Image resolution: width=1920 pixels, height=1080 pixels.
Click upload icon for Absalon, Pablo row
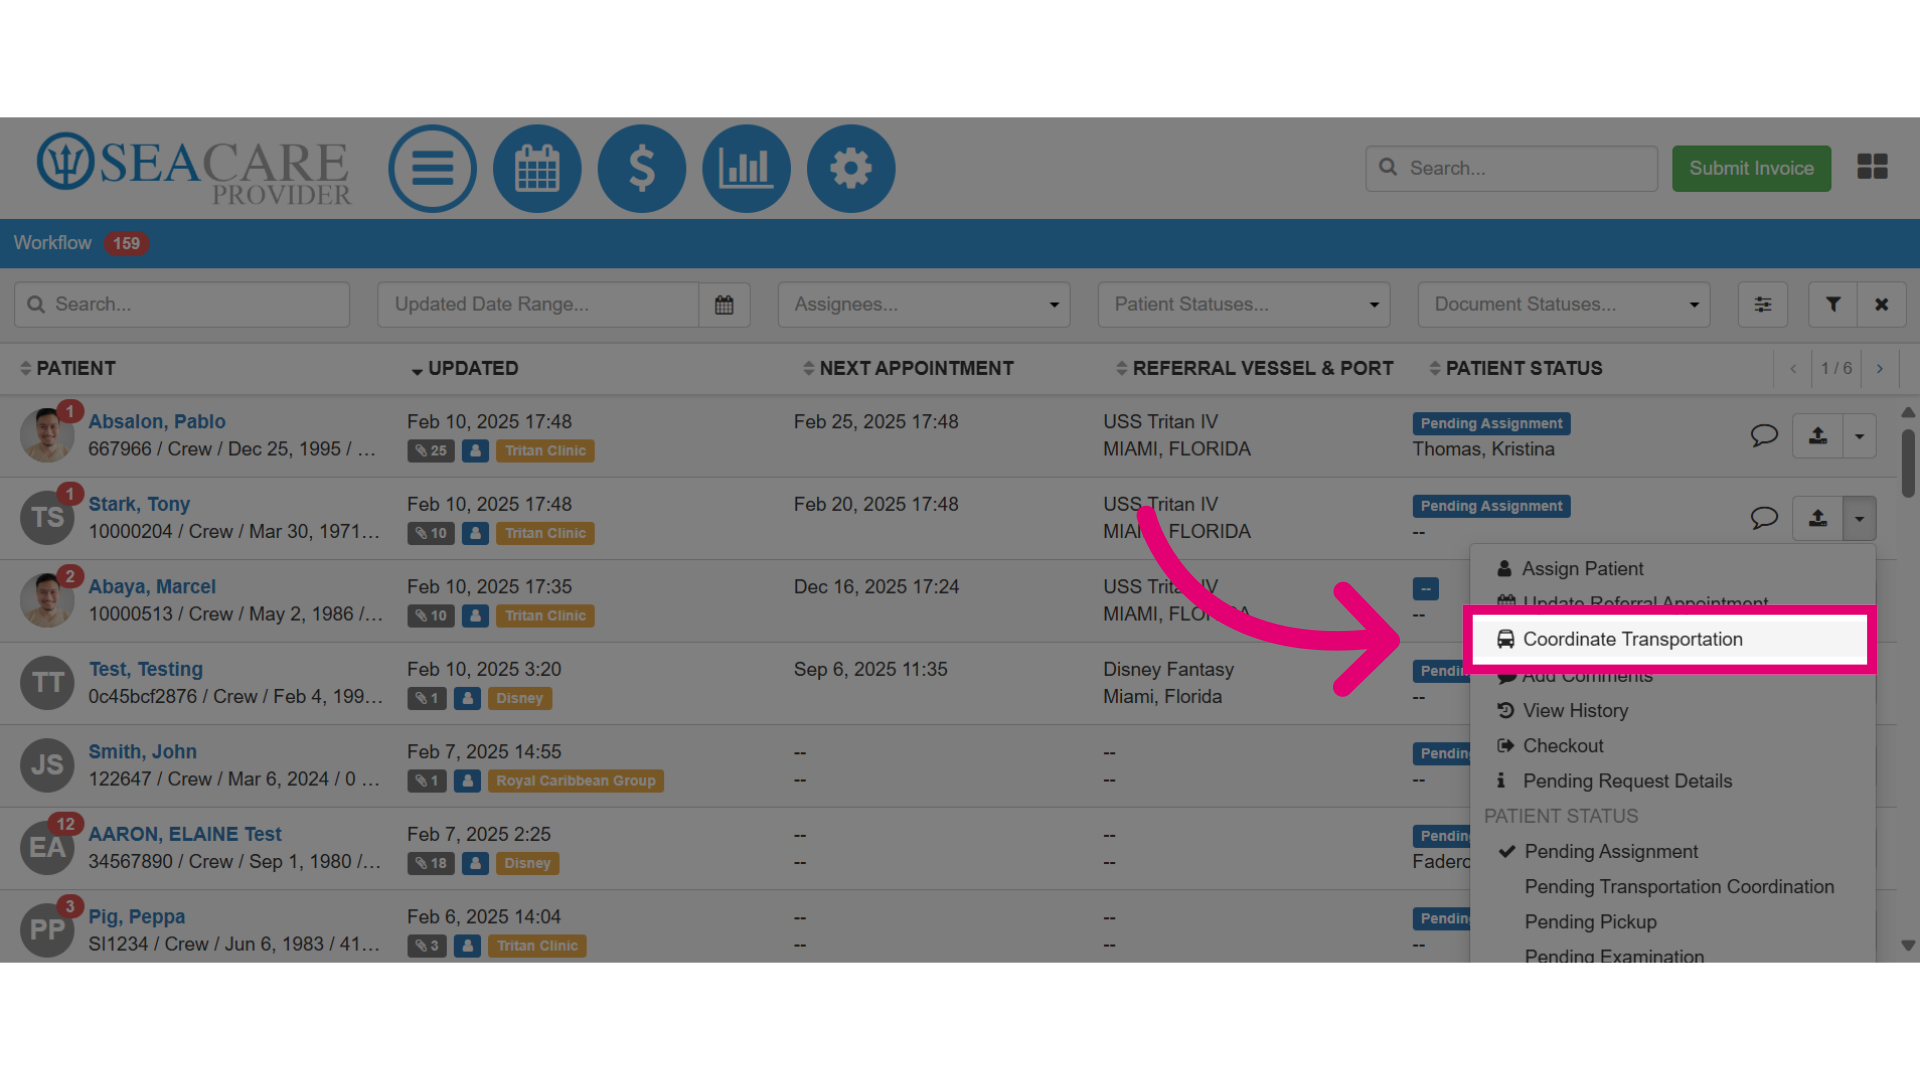point(1818,436)
